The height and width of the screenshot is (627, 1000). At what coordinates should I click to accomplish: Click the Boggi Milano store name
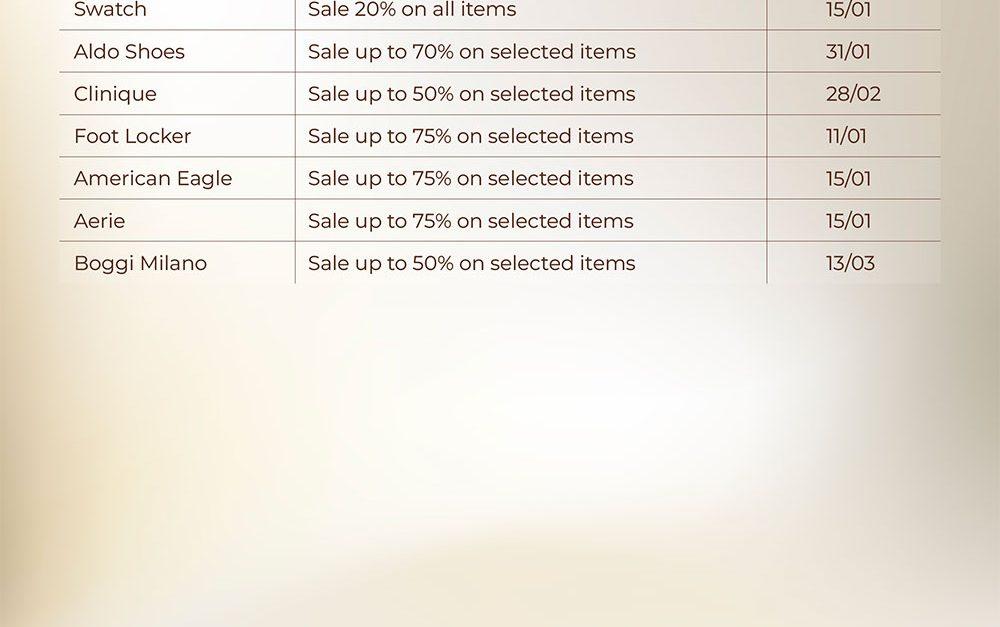coord(140,264)
